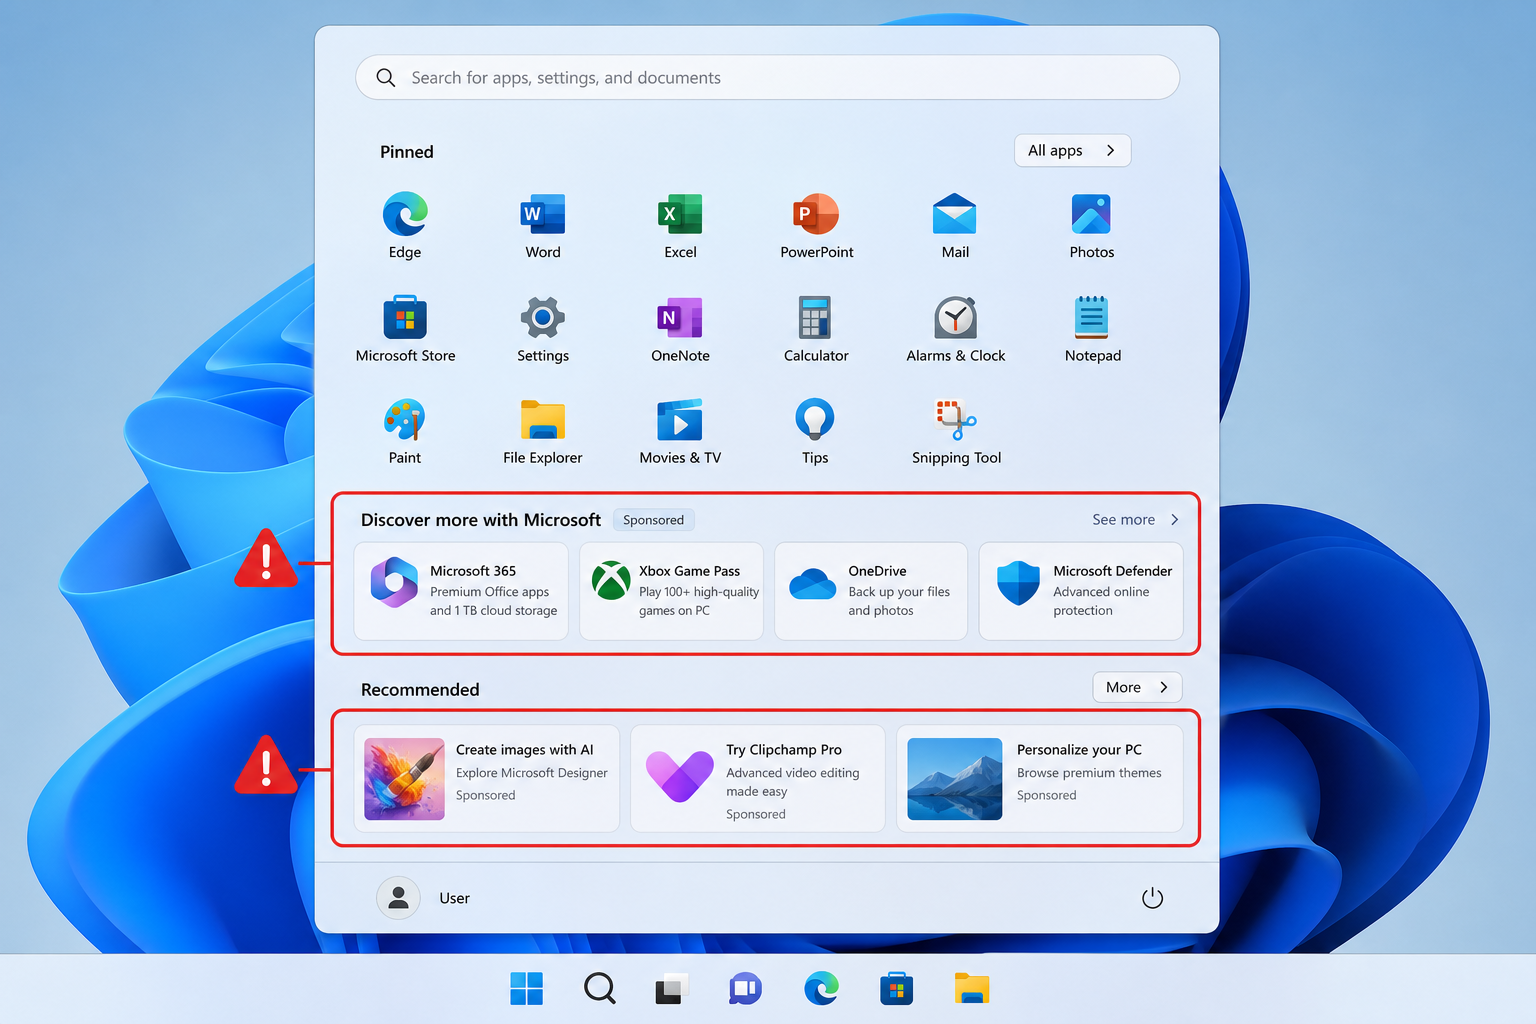
Task: Click the search apps and settings field
Action: 767,77
